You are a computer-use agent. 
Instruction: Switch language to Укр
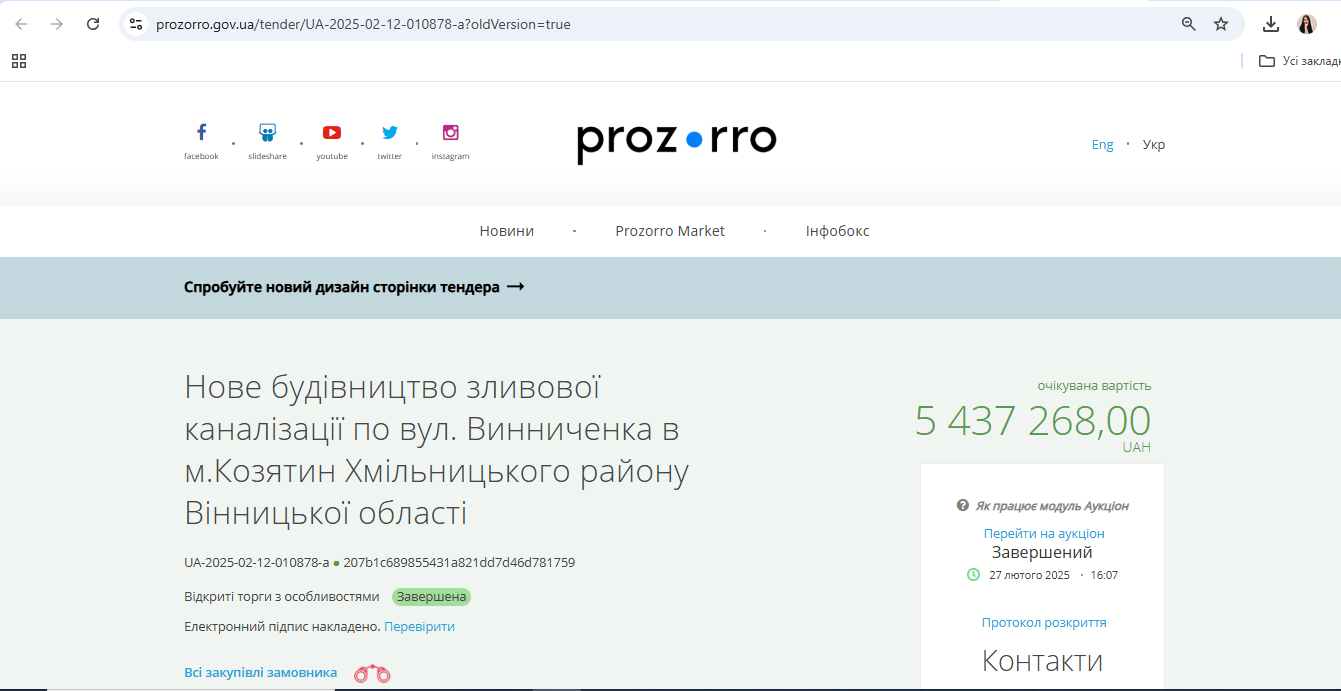1154,144
